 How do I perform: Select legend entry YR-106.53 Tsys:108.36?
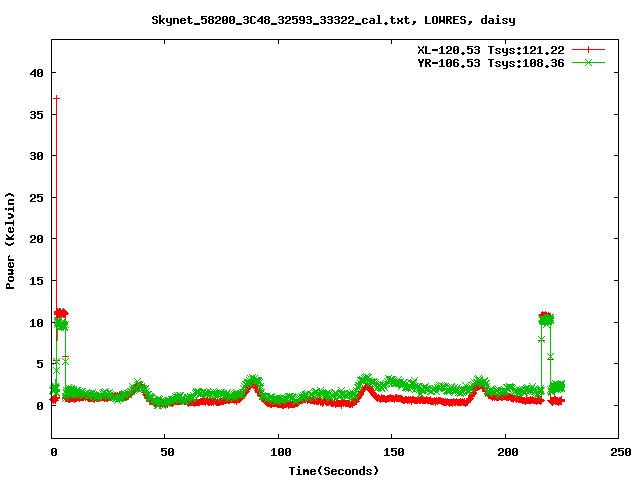(491, 63)
